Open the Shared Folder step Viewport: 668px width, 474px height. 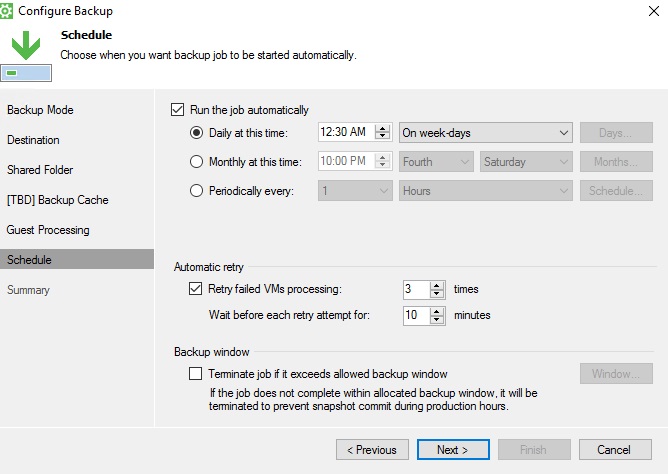pyautogui.click(x=40, y=170)
